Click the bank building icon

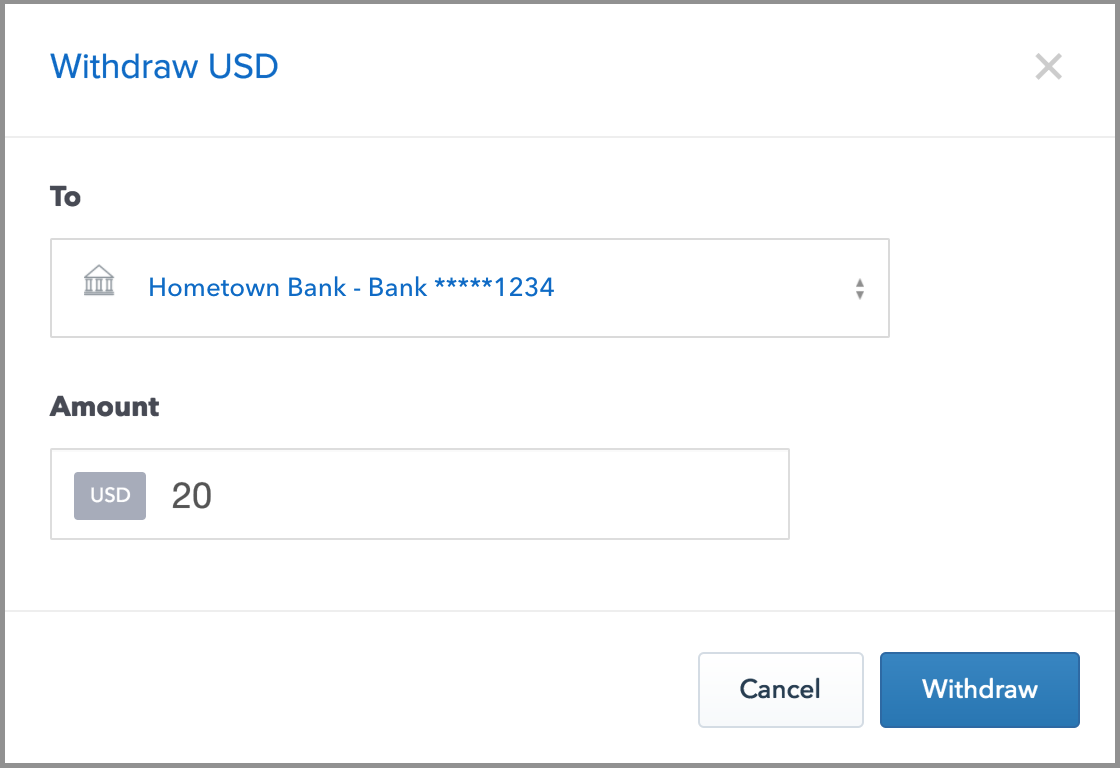coord(98,282)
